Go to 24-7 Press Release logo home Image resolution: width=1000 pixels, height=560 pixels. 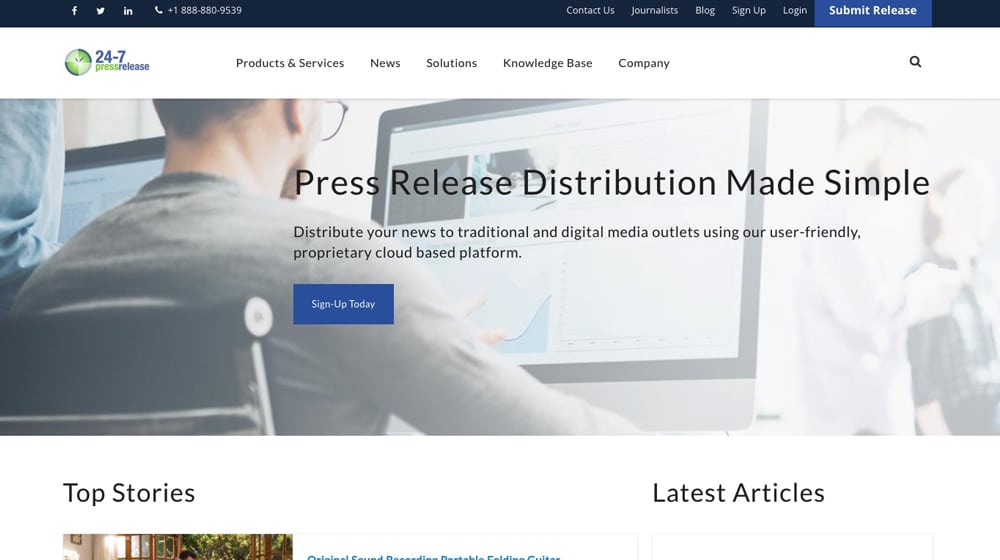[x=107, y=63]
